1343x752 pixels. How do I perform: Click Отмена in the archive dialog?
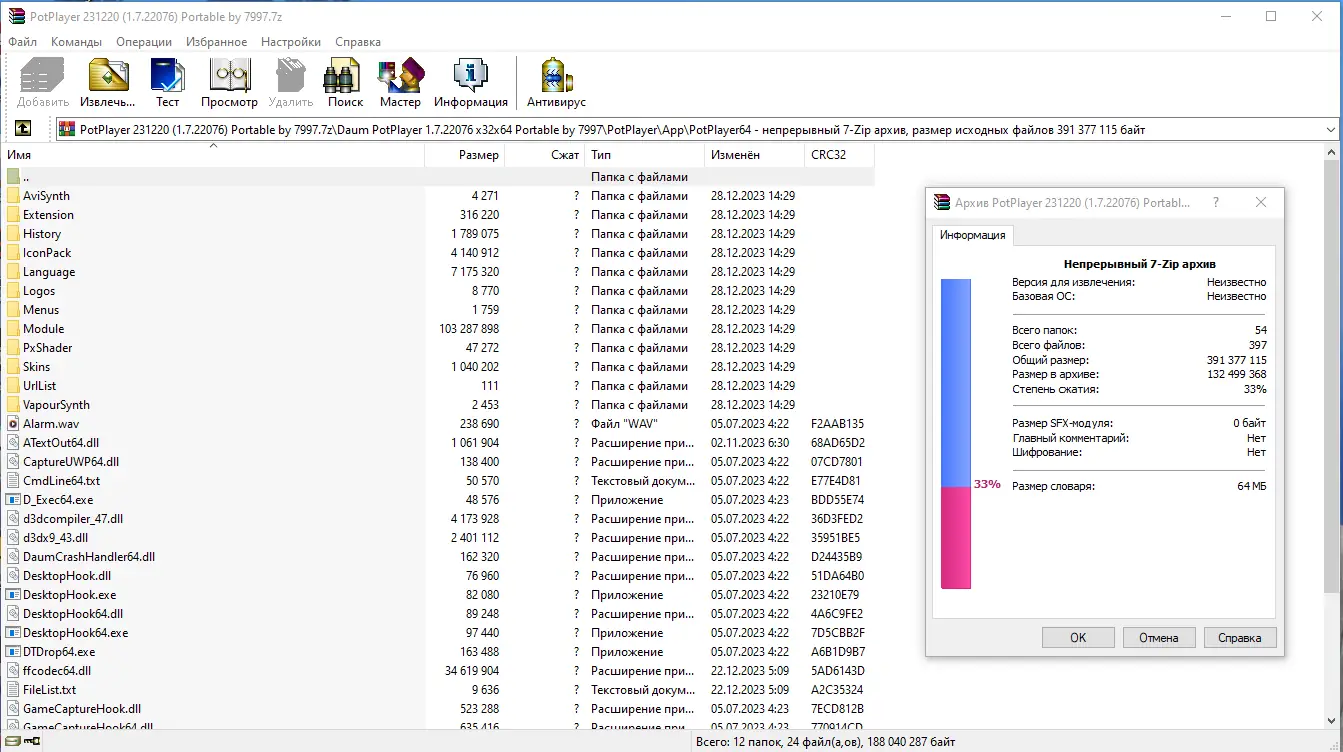tap(1159, 637)
